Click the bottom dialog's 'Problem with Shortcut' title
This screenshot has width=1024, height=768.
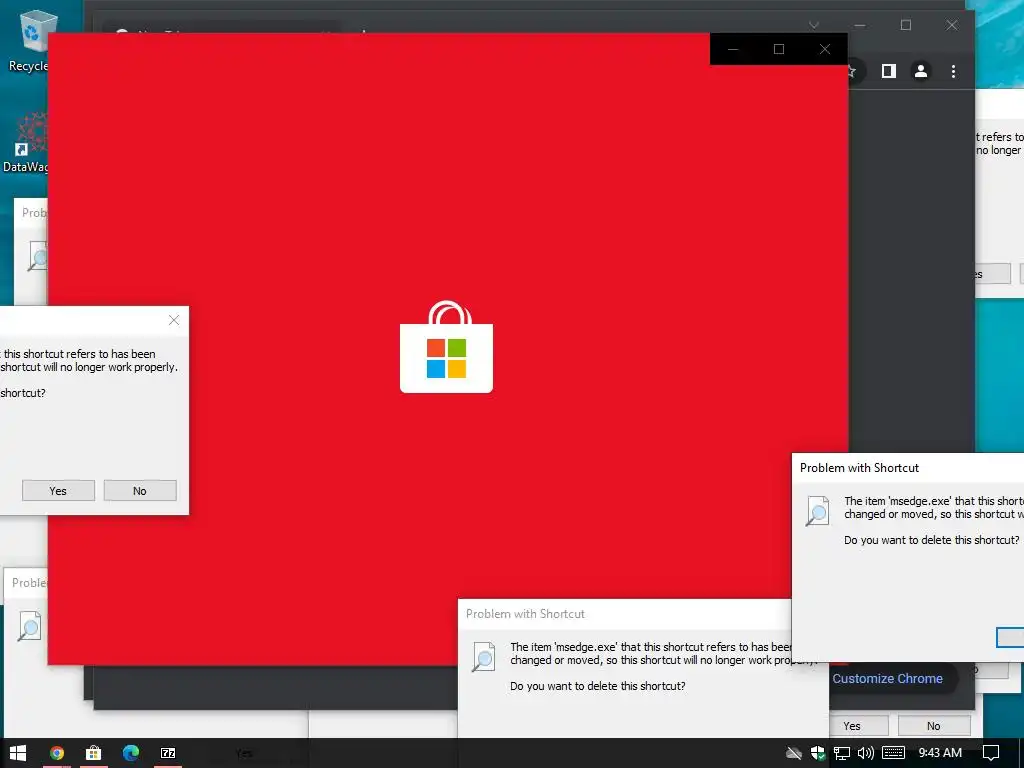525,614
